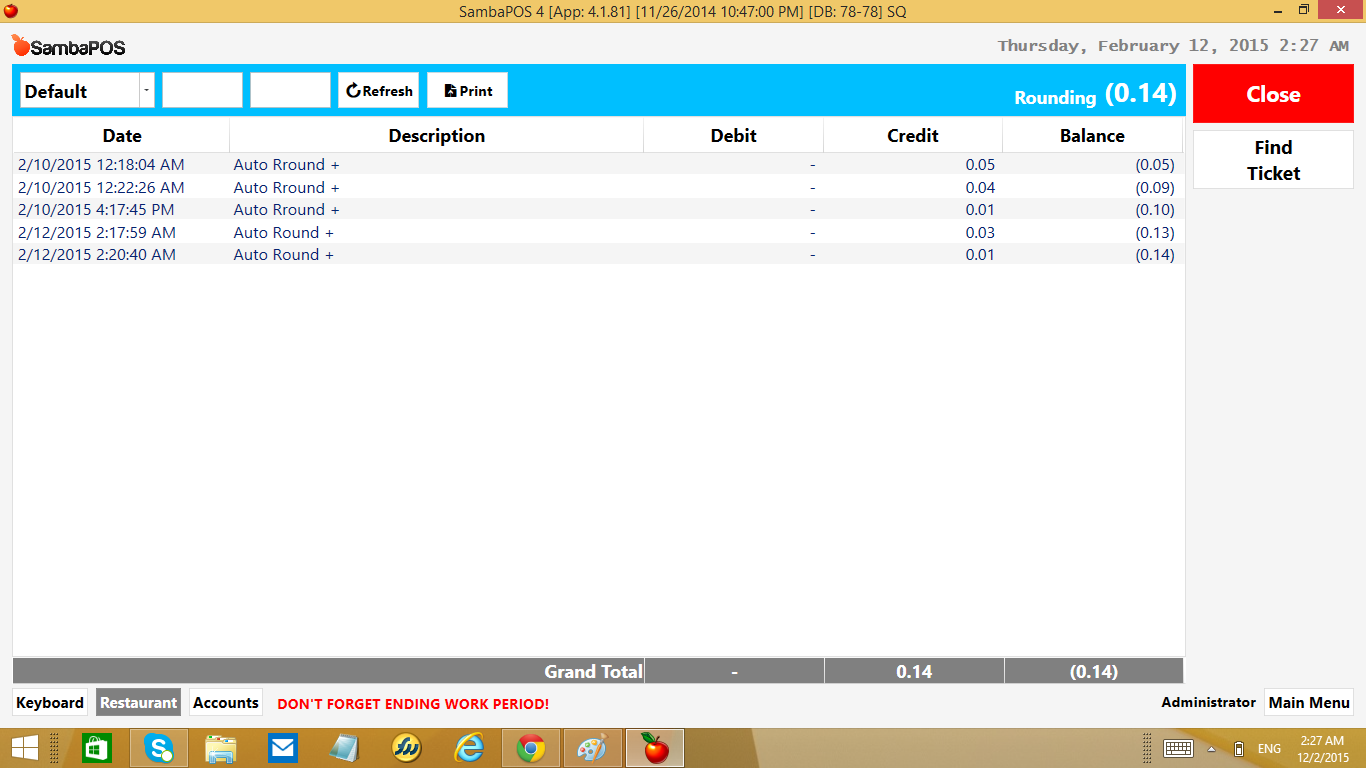Show the on-screen Keyboard

point(50,703)
